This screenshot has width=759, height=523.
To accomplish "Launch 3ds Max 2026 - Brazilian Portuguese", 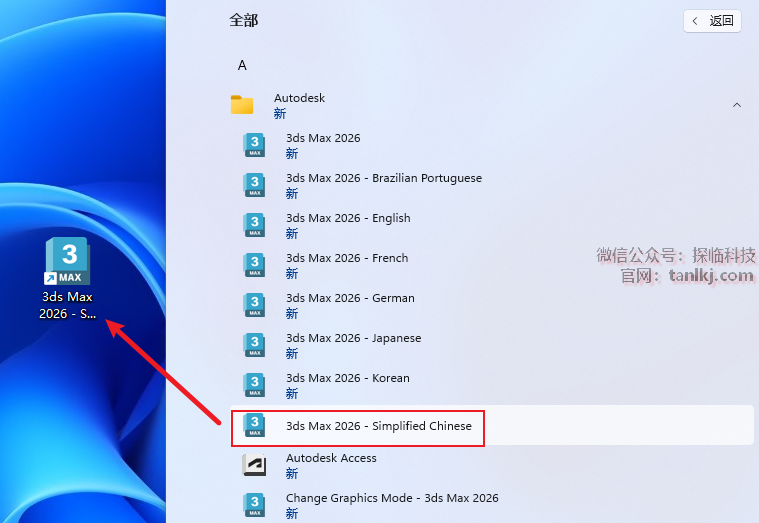I will [384, 178].
